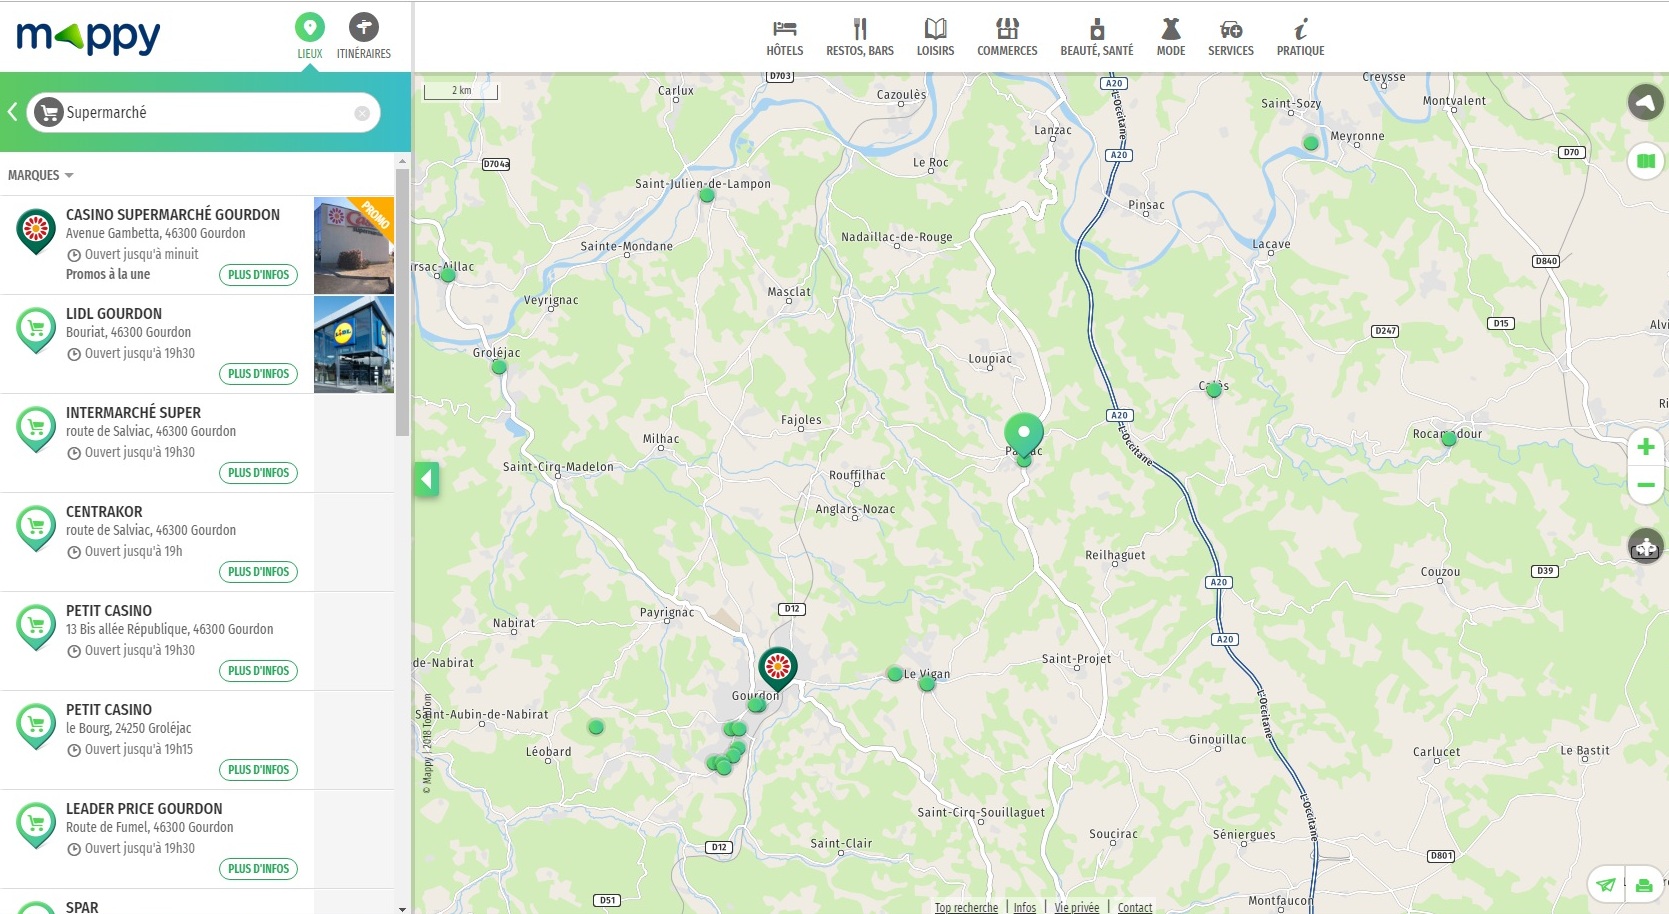Image resolution: width=1669 pixels, height=914 pixels.
Task: Expand the Marques filter dropdown
Action: click(41, 175)
